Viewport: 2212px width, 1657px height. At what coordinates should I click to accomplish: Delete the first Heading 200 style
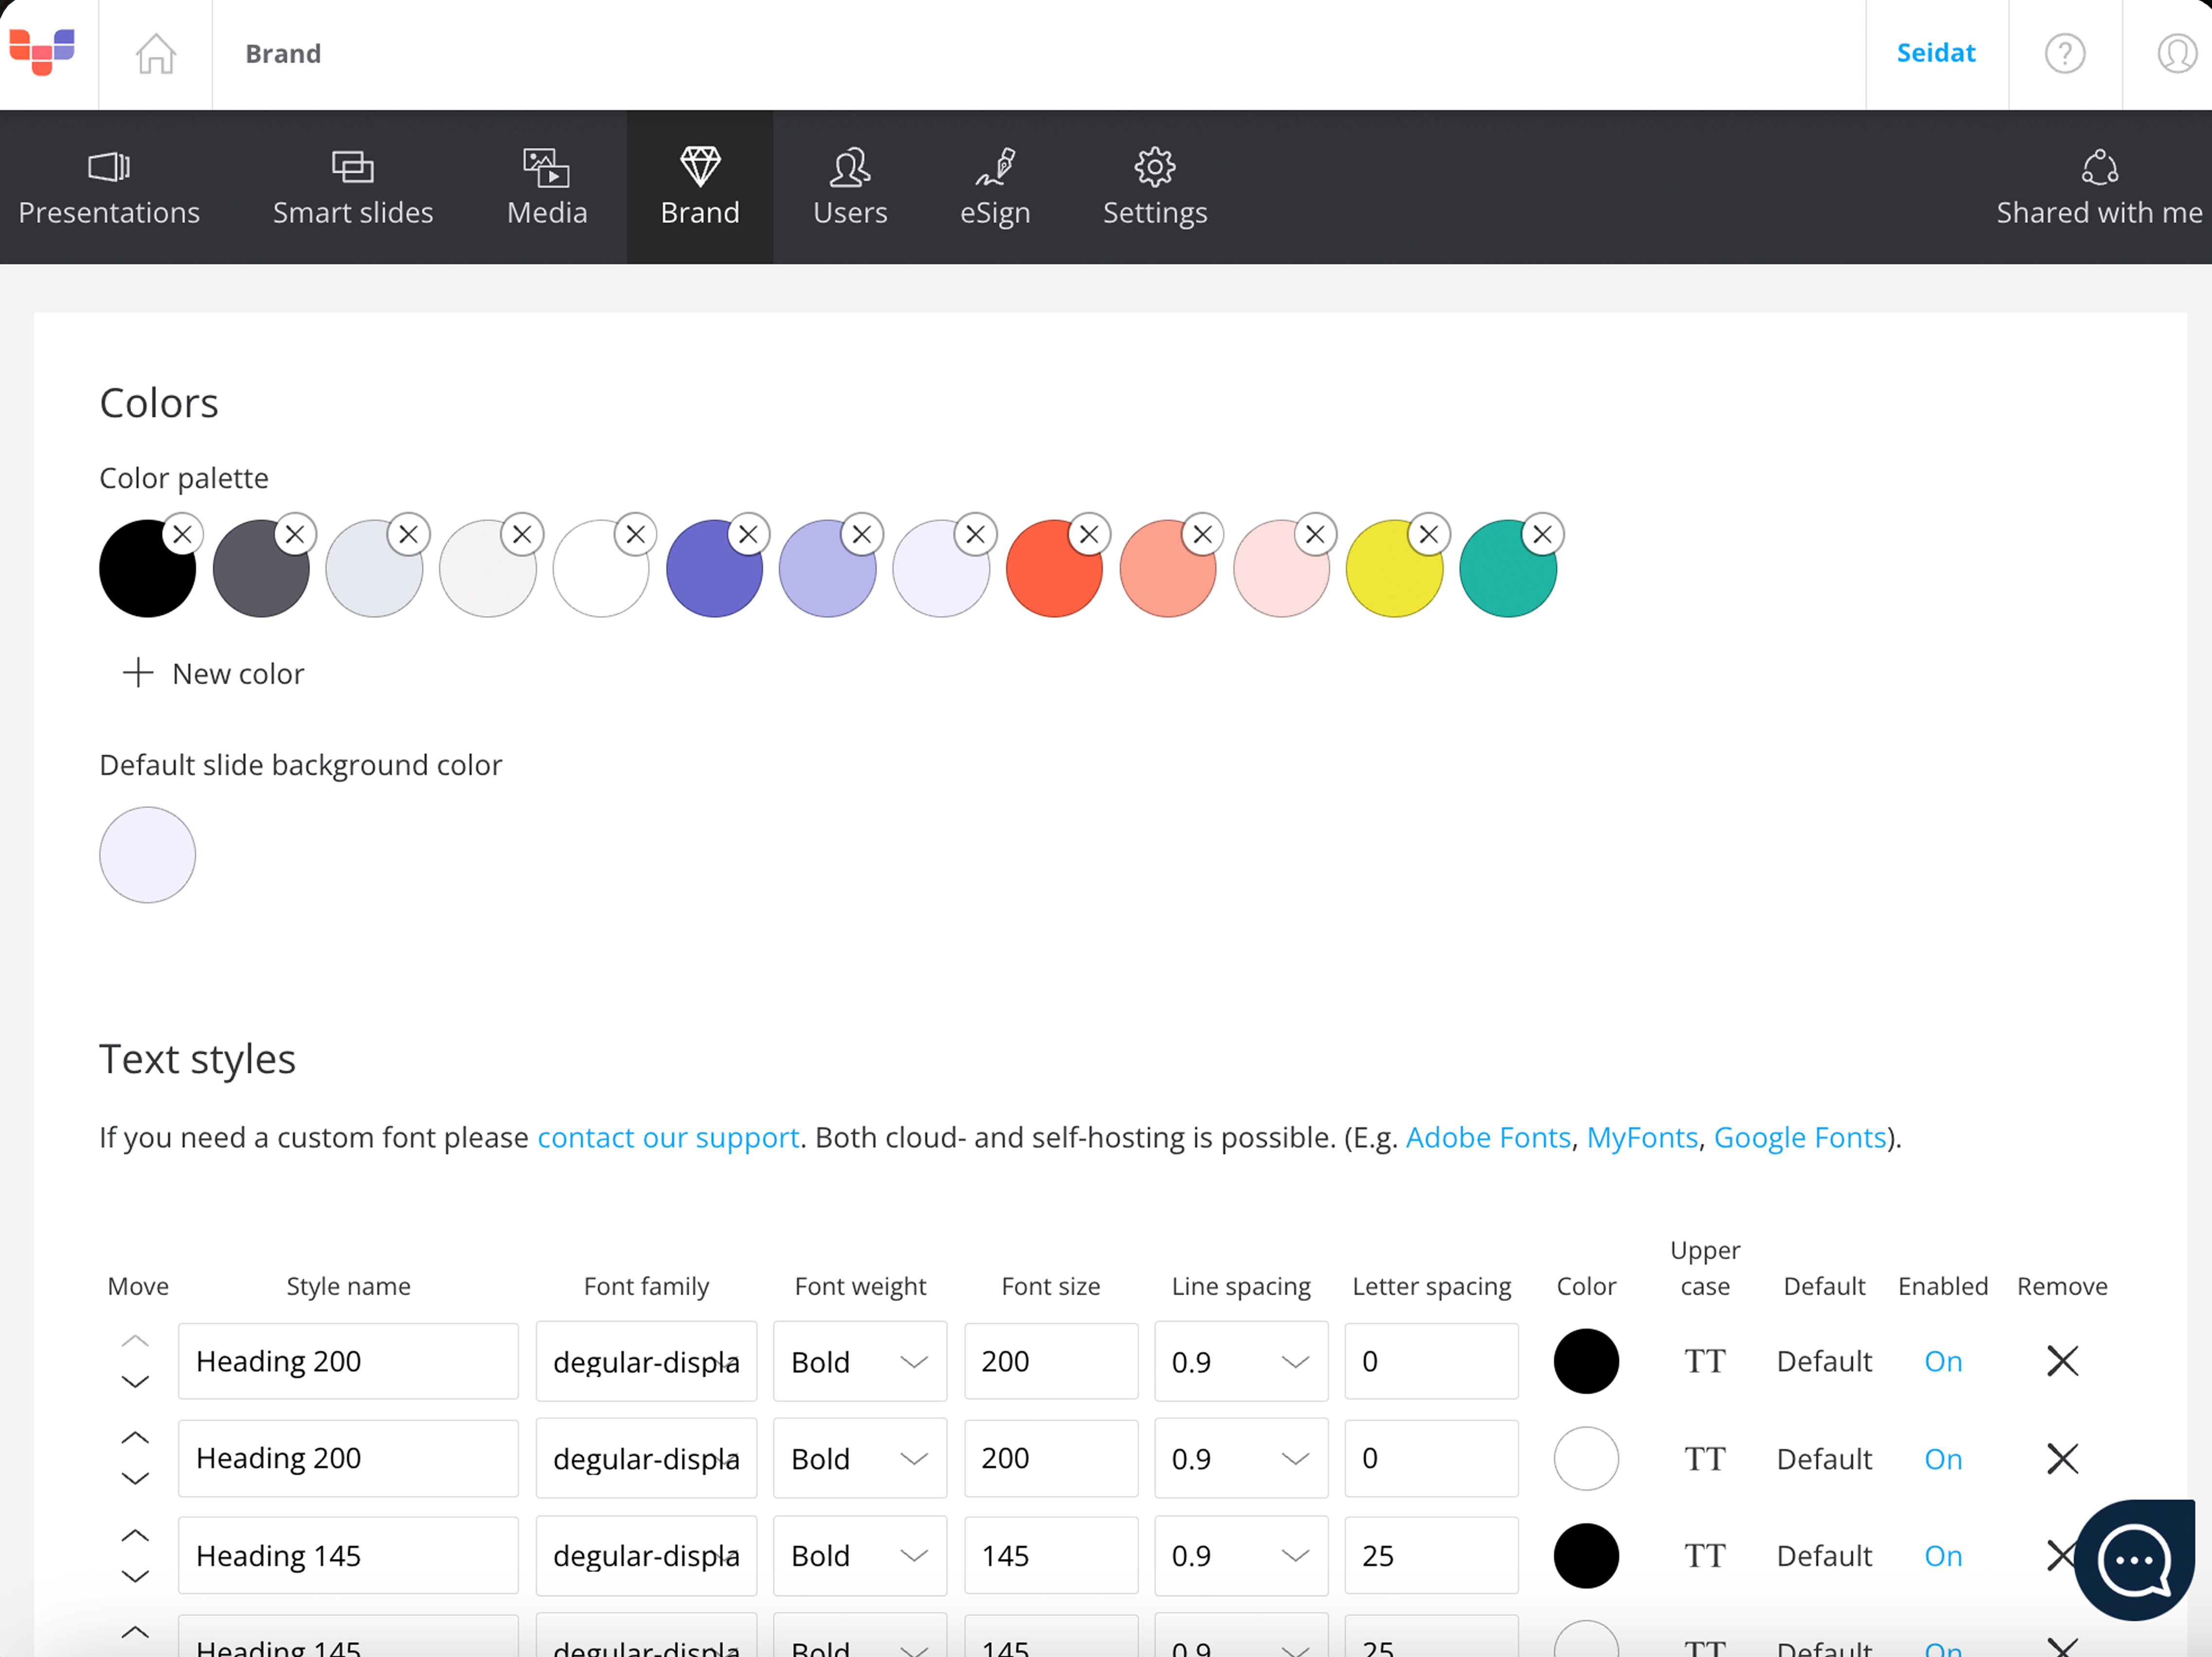point(2061,1361)
